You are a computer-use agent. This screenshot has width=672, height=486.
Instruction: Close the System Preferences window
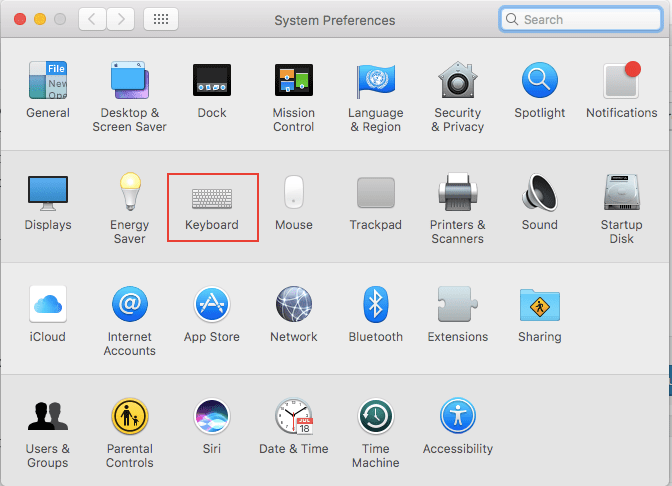click(20, 19)
